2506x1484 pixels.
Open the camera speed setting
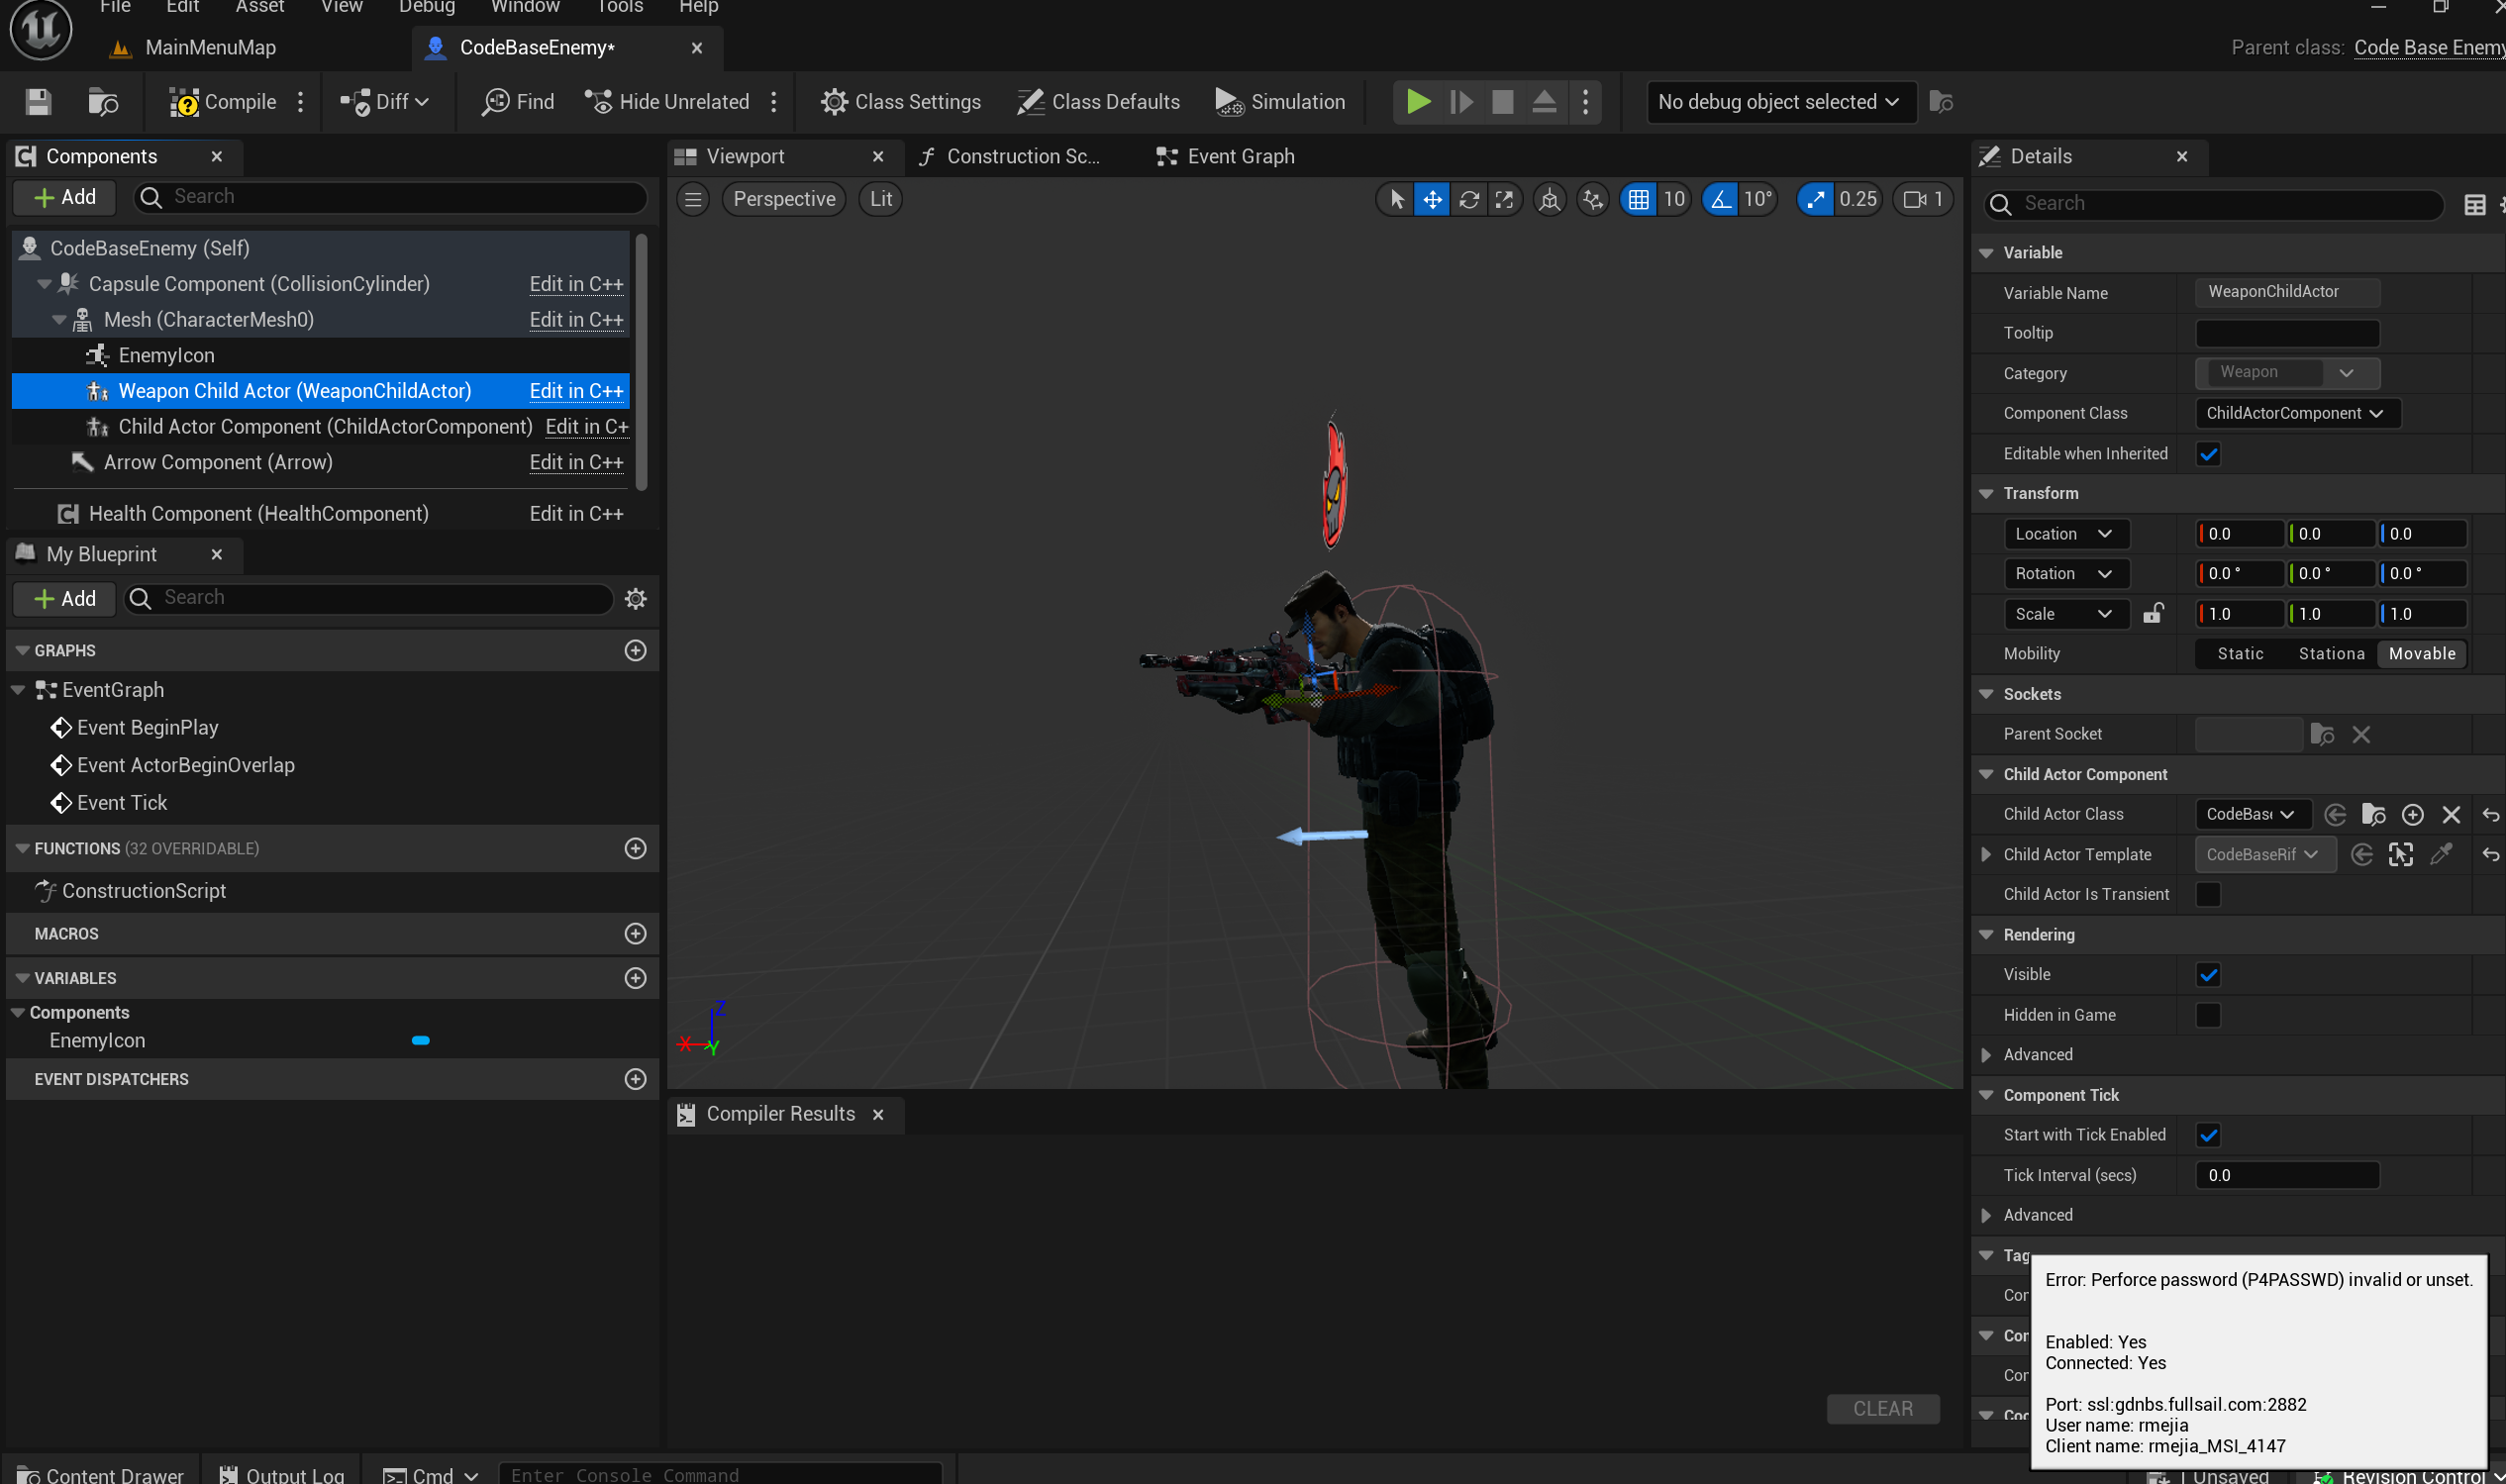point(1923,199)
